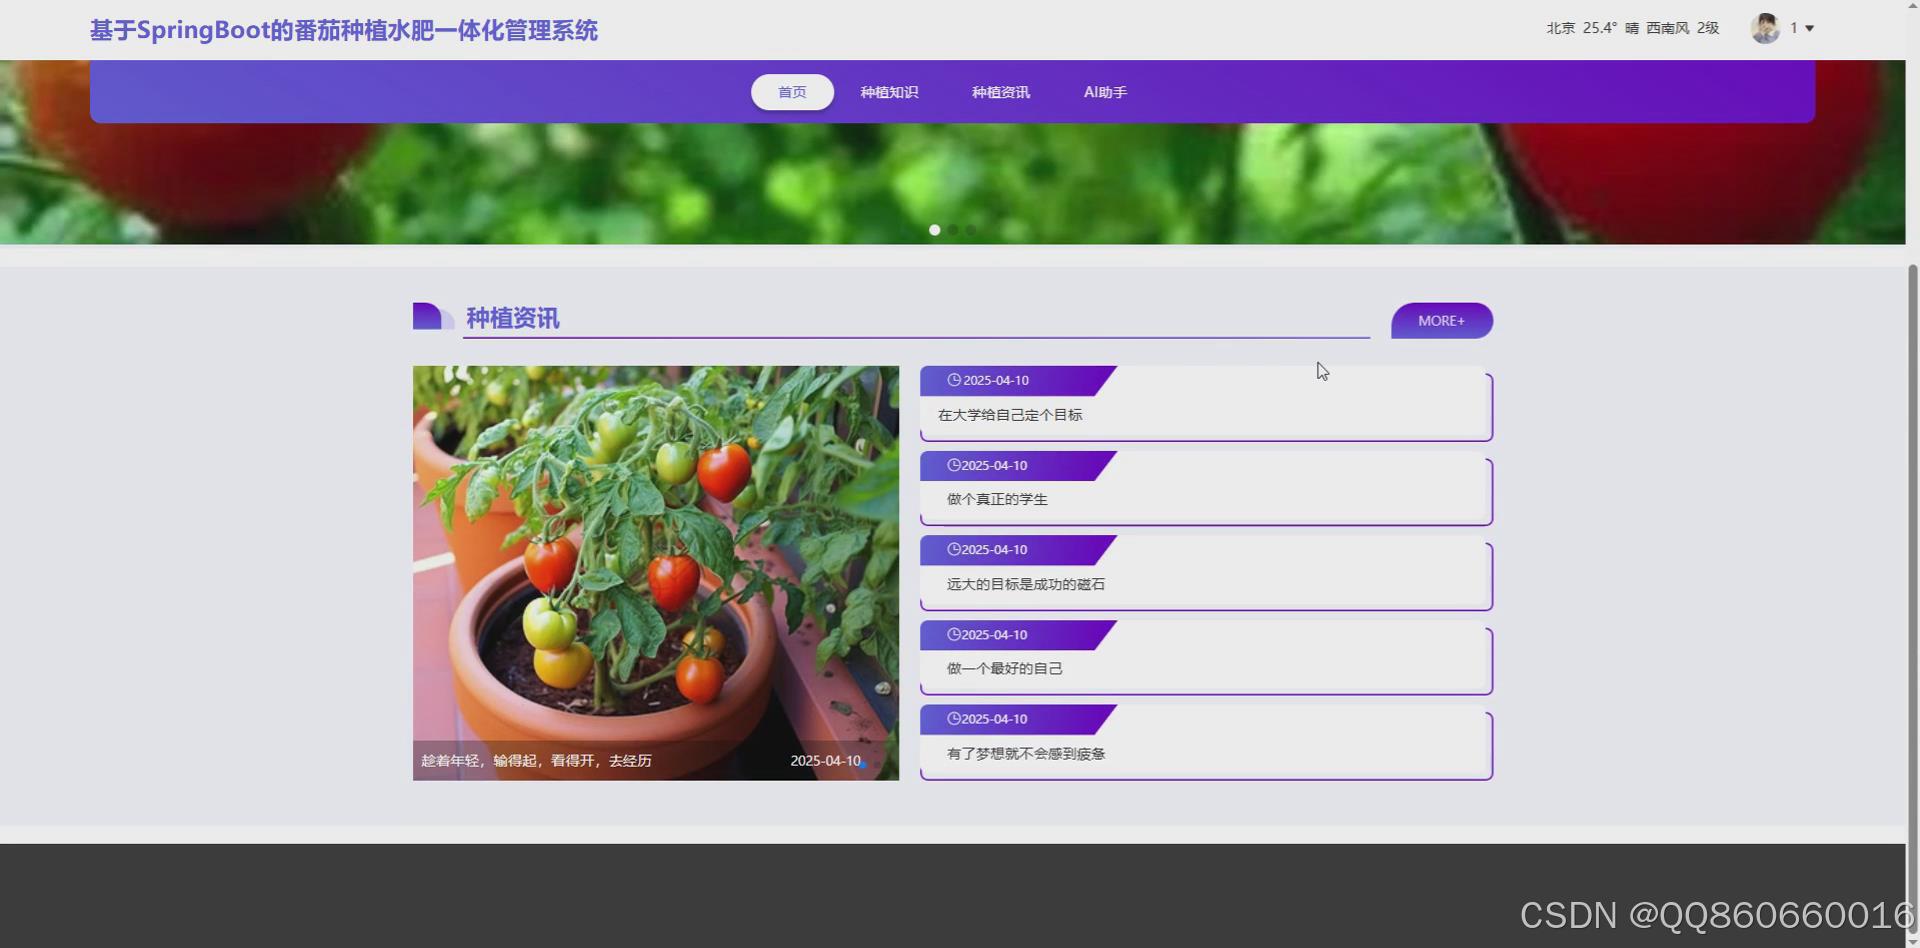Click the clock icon on 做个真正的学生 card
Image resolution: width=1920 pixels, height=948 pixels.
tap(954, 465)
